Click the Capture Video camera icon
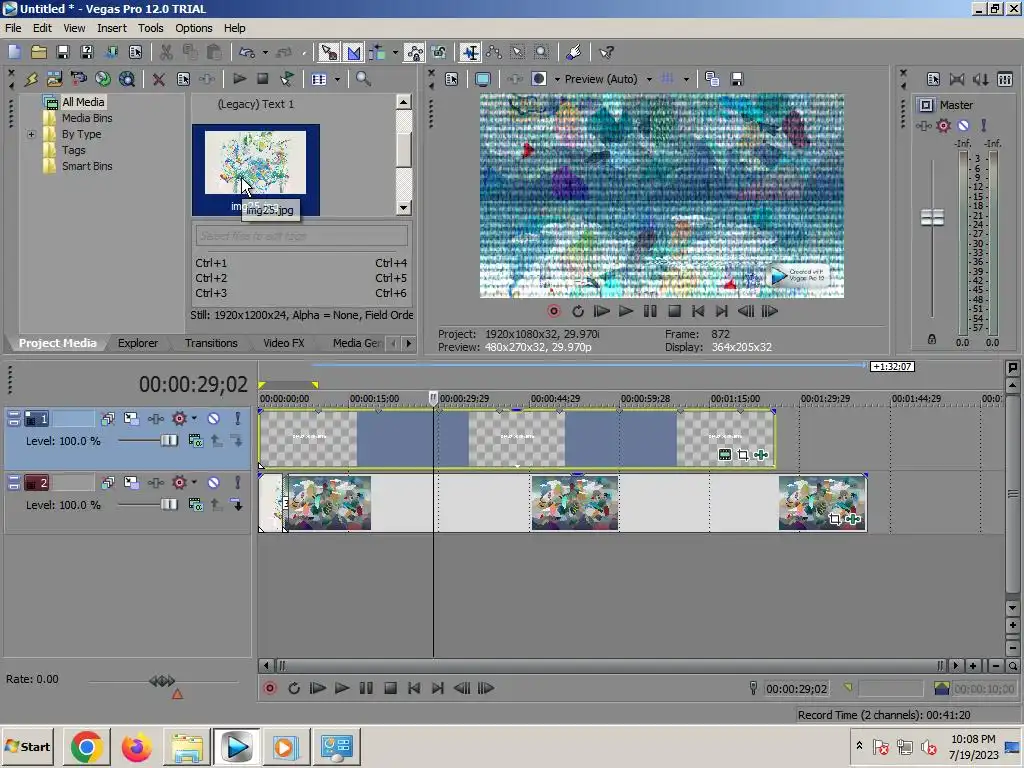The height and width of the screenshot is (768, 1024). coord(78,79)
